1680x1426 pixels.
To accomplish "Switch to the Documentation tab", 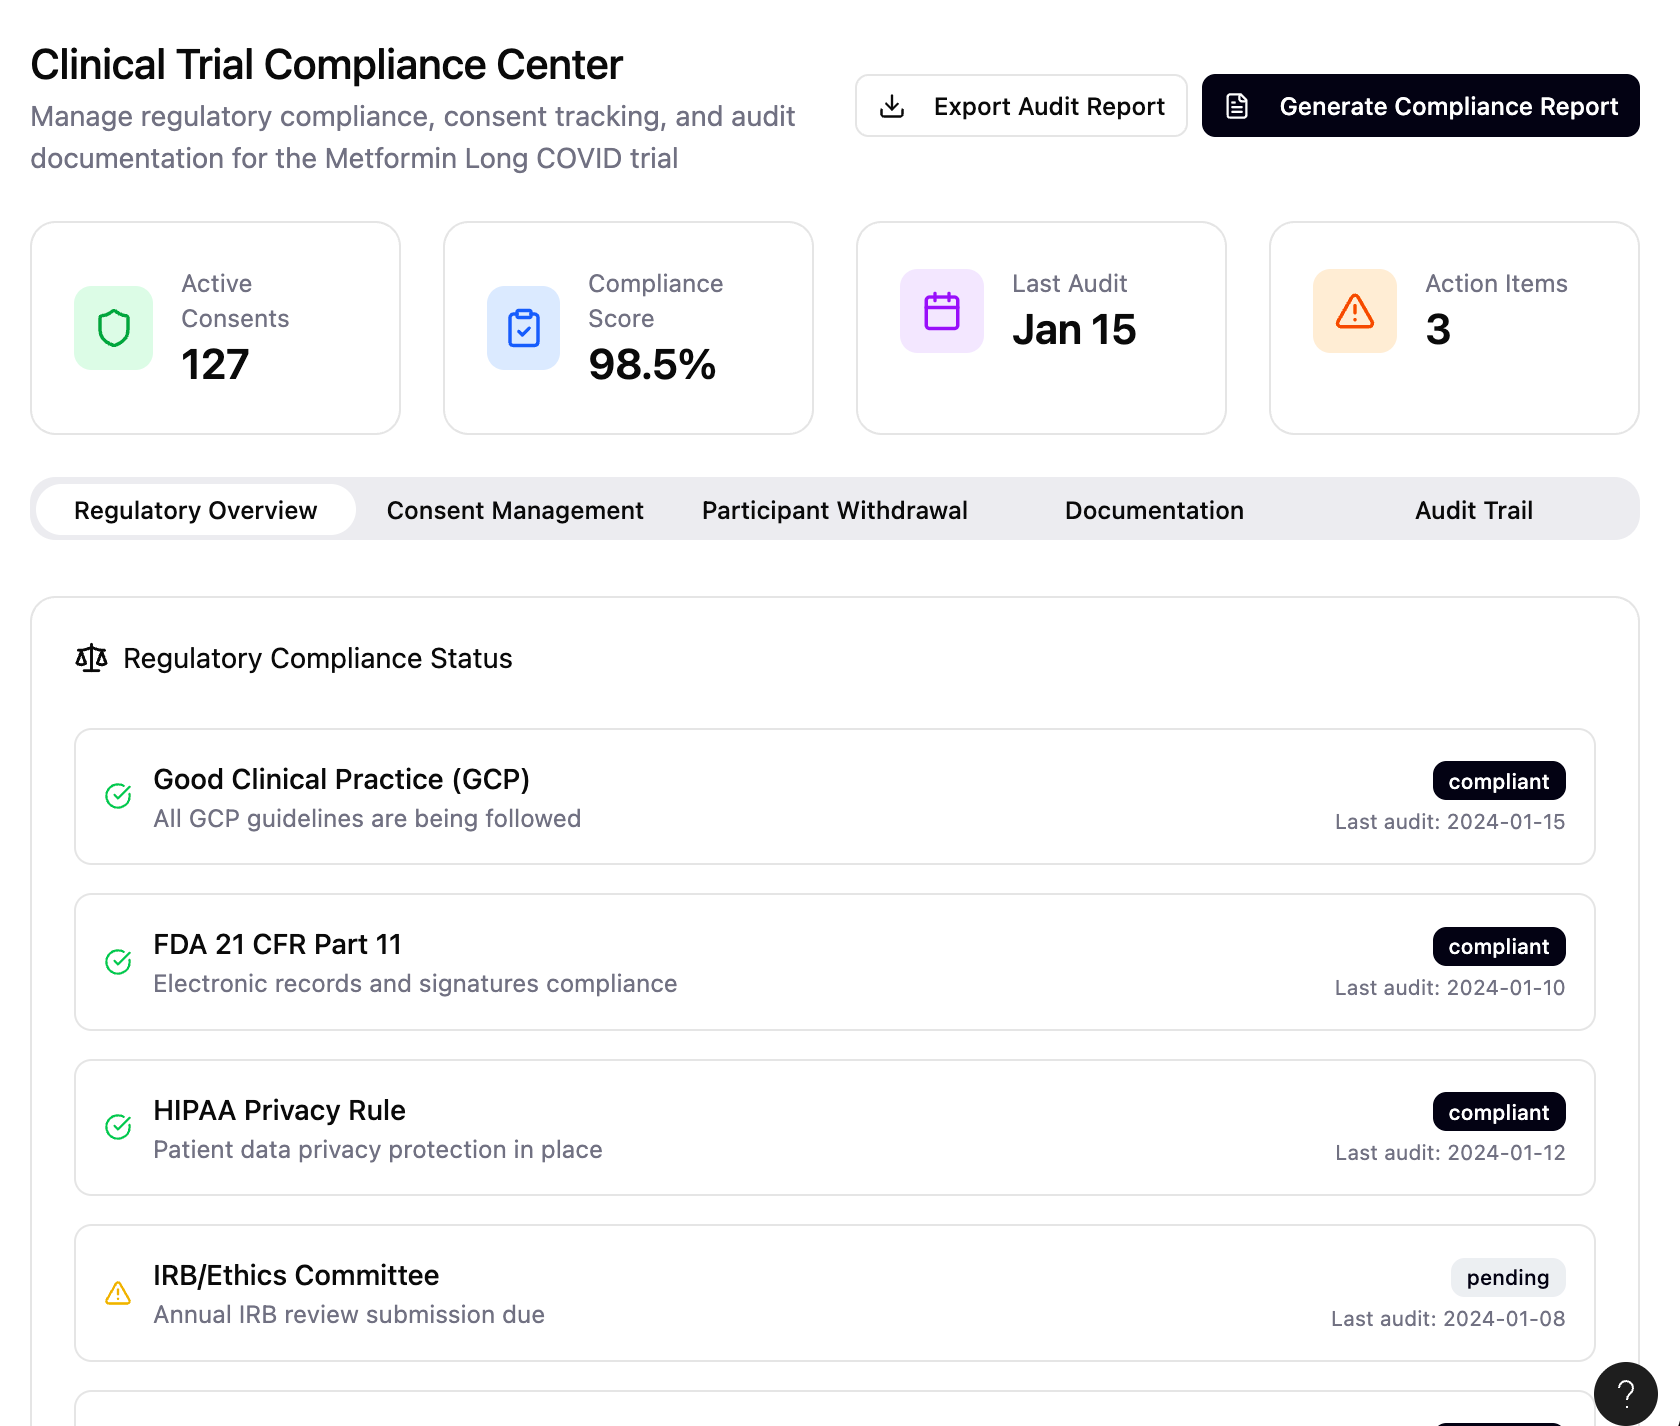I will click(x=1154, y=510).
